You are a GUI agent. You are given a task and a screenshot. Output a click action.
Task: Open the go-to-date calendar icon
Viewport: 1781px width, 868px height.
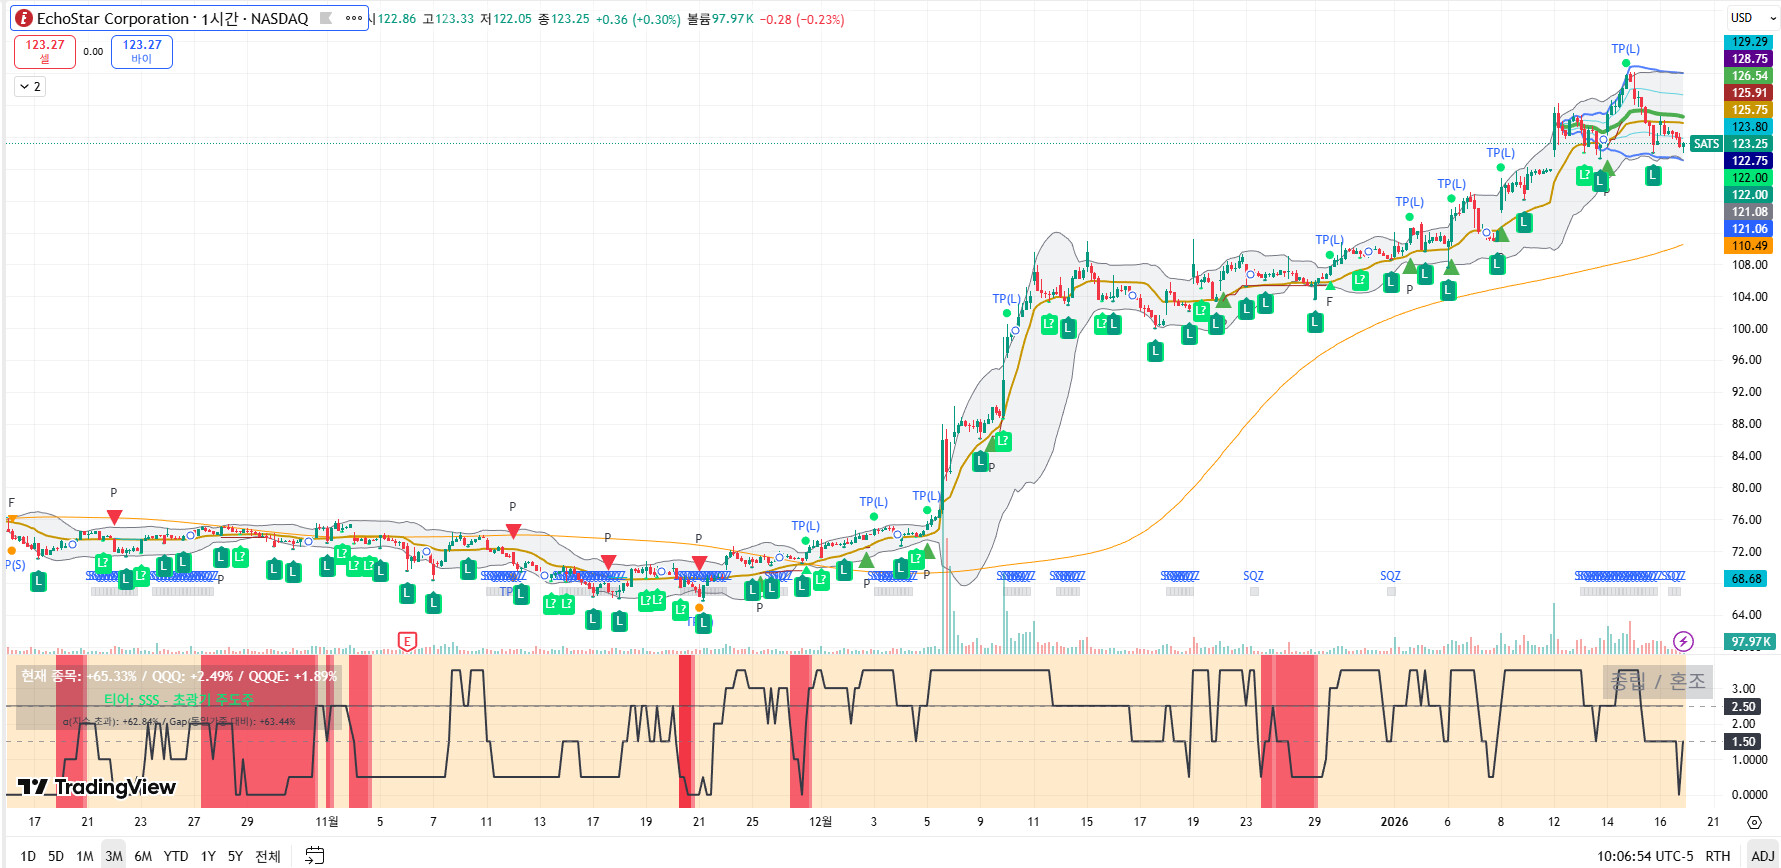click(x=314, y=855)
